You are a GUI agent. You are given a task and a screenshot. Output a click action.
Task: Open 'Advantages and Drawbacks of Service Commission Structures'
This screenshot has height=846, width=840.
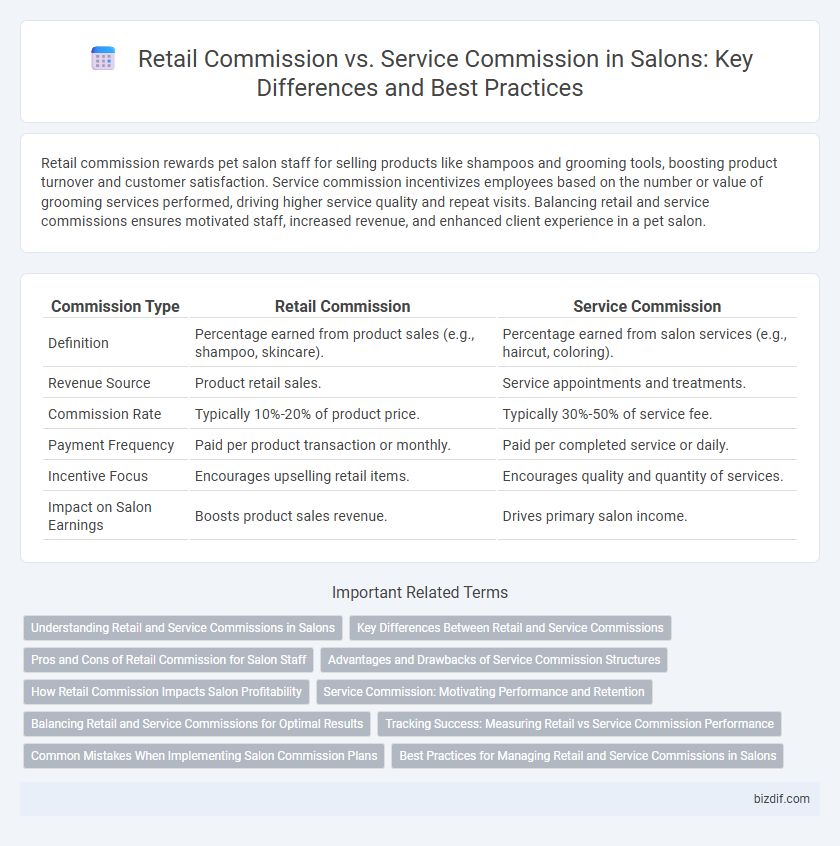pos(494,660)
